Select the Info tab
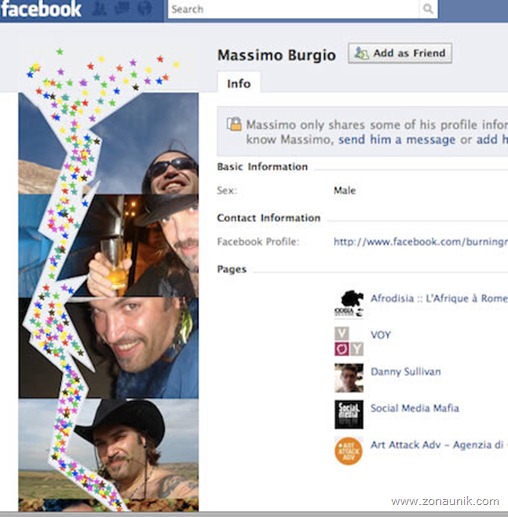 point(239,83)
